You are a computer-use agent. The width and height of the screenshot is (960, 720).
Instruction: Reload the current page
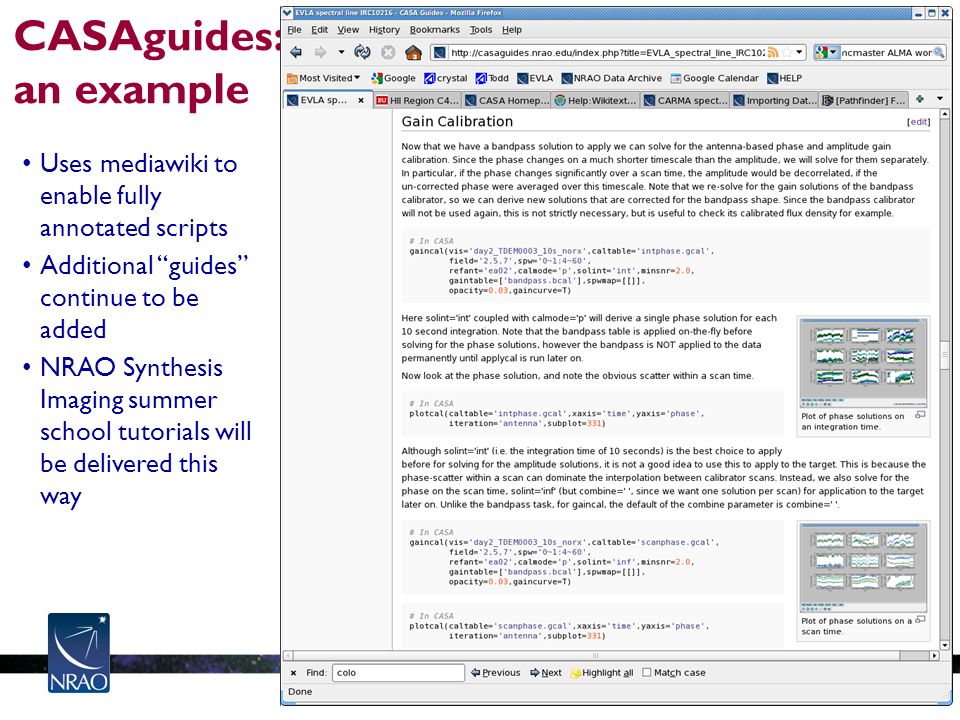tap(362, 53)
